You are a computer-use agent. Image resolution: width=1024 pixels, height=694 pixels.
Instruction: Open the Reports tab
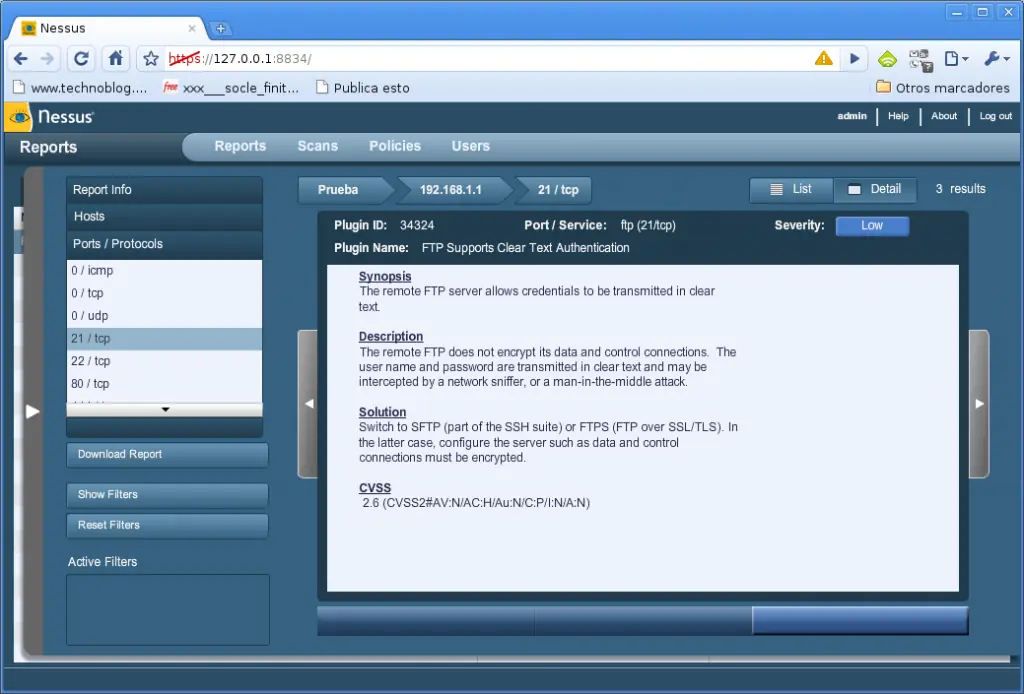click(240, 146)
